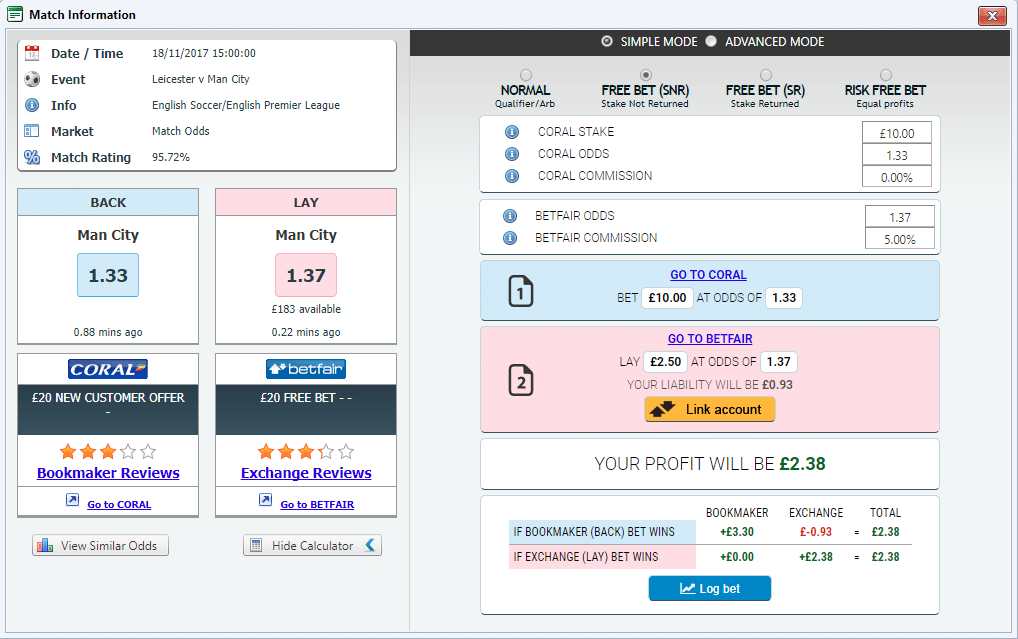This screenshot has height=639, width=1018.
Task: Click the percentage icon beside Match Rating
Action: 31,157
